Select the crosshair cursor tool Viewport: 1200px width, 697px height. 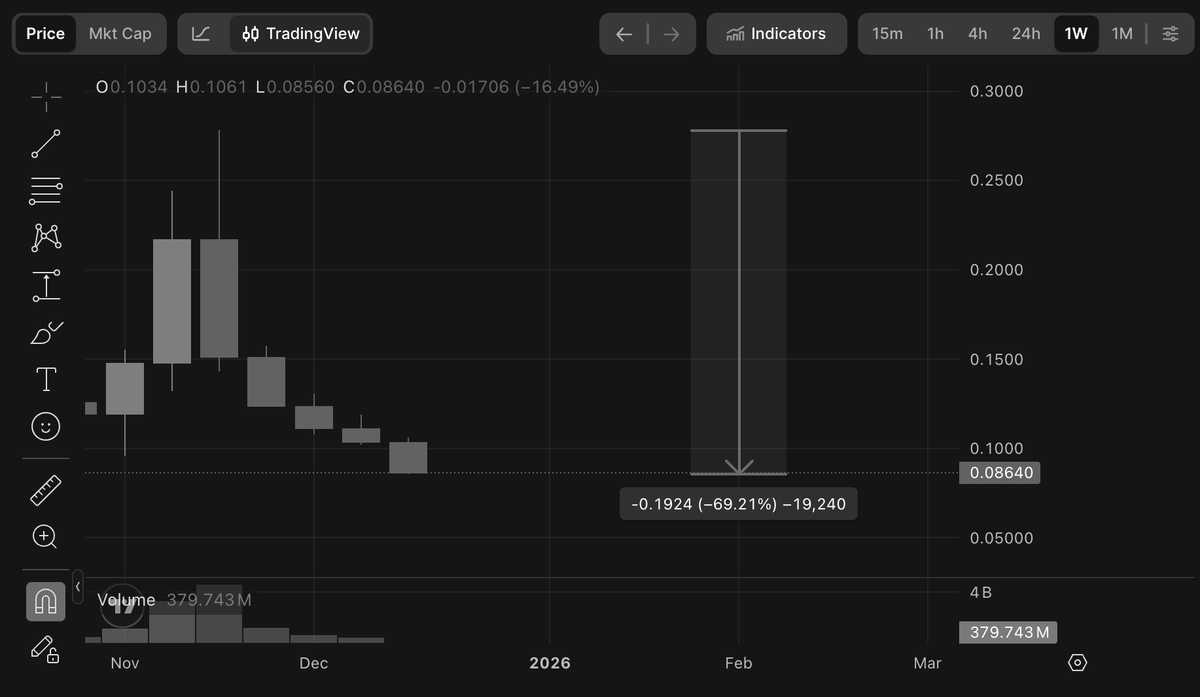click(46, 96)
